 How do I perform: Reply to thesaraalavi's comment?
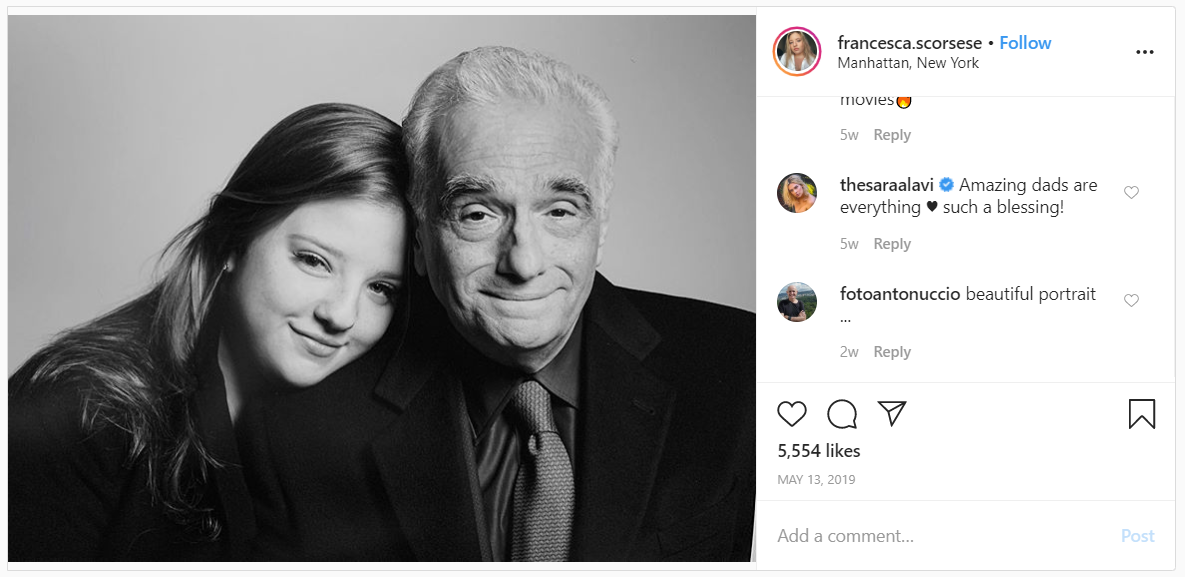pyautogui.click(x=892, y=244)
